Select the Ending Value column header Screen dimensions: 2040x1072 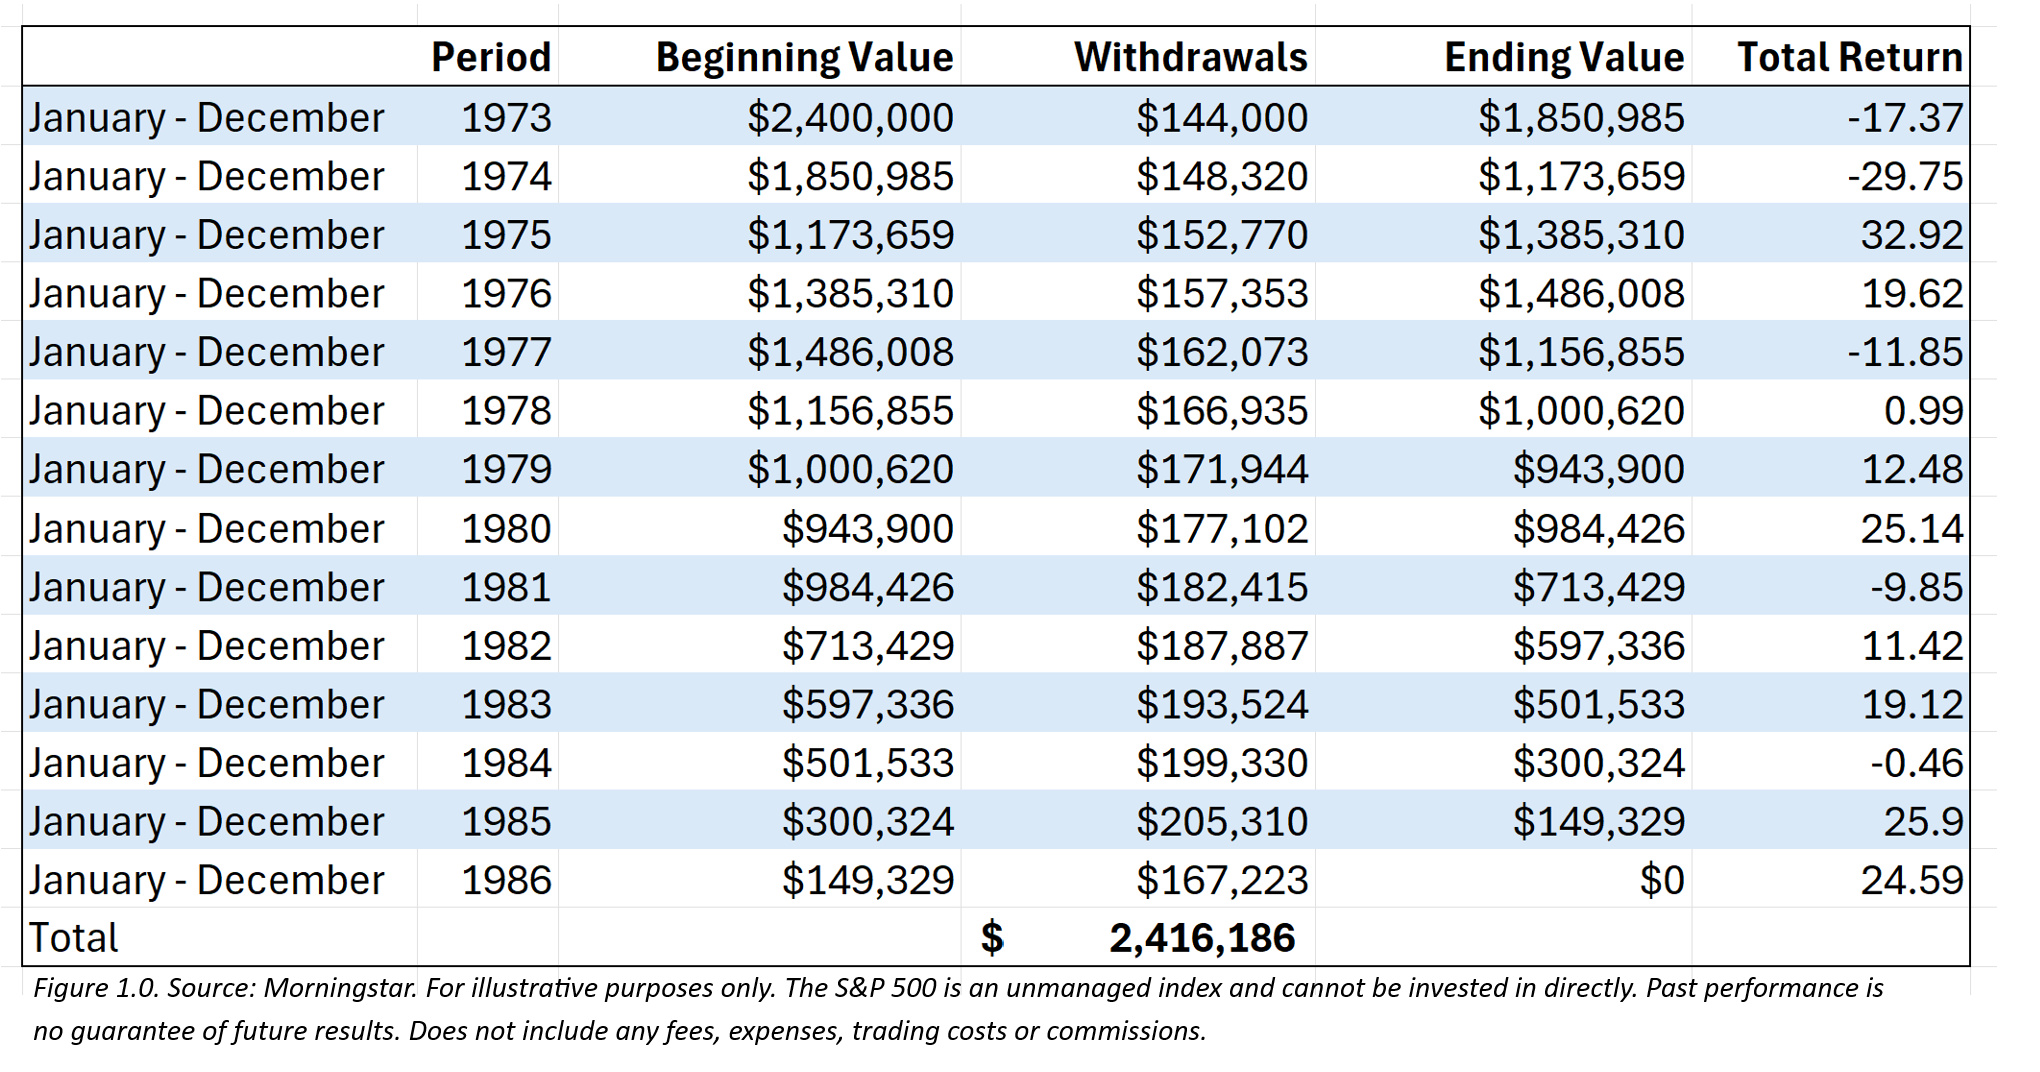1563,57
